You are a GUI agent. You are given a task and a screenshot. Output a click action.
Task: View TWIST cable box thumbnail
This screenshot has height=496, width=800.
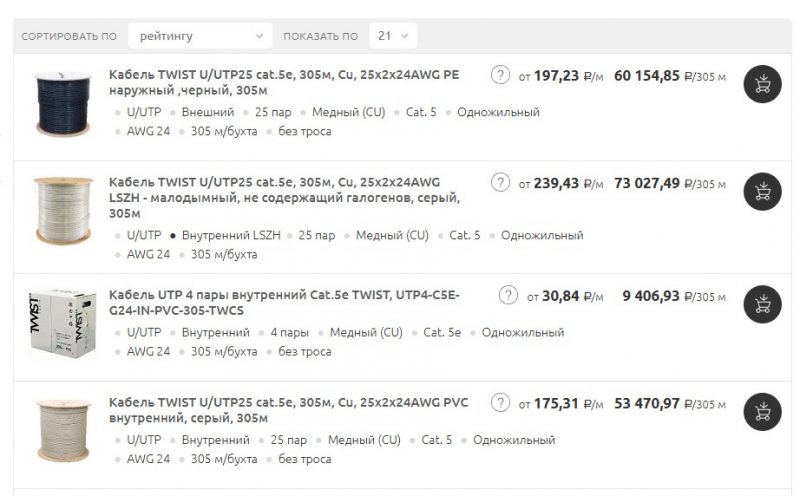[62, 324]
